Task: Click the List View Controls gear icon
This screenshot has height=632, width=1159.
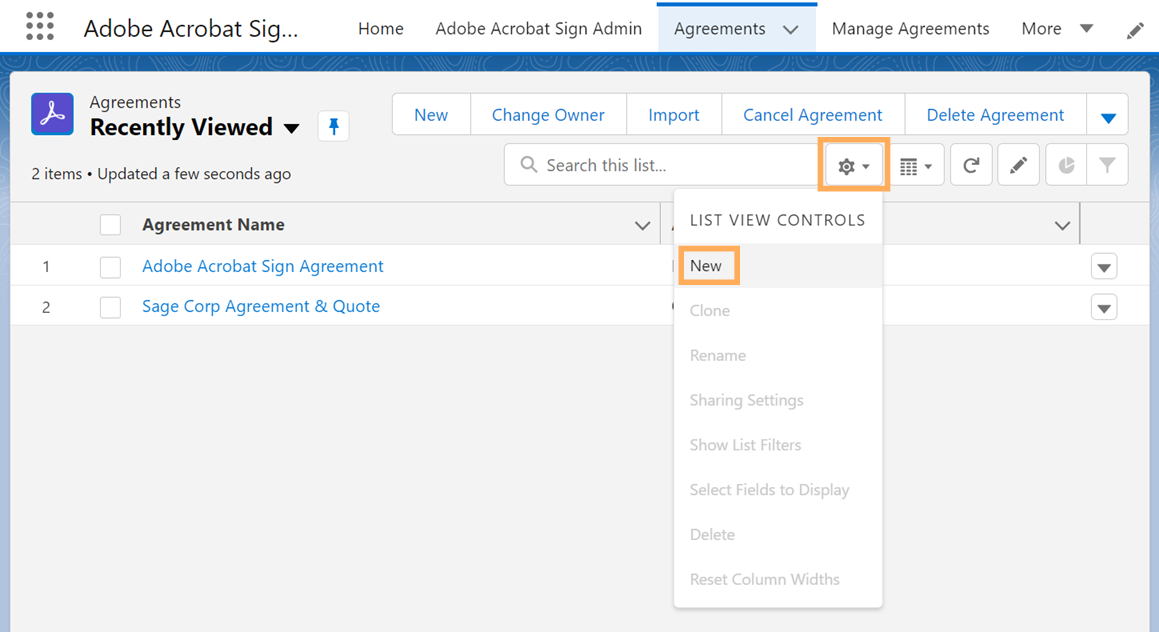Action: click(x=853, y=166)
